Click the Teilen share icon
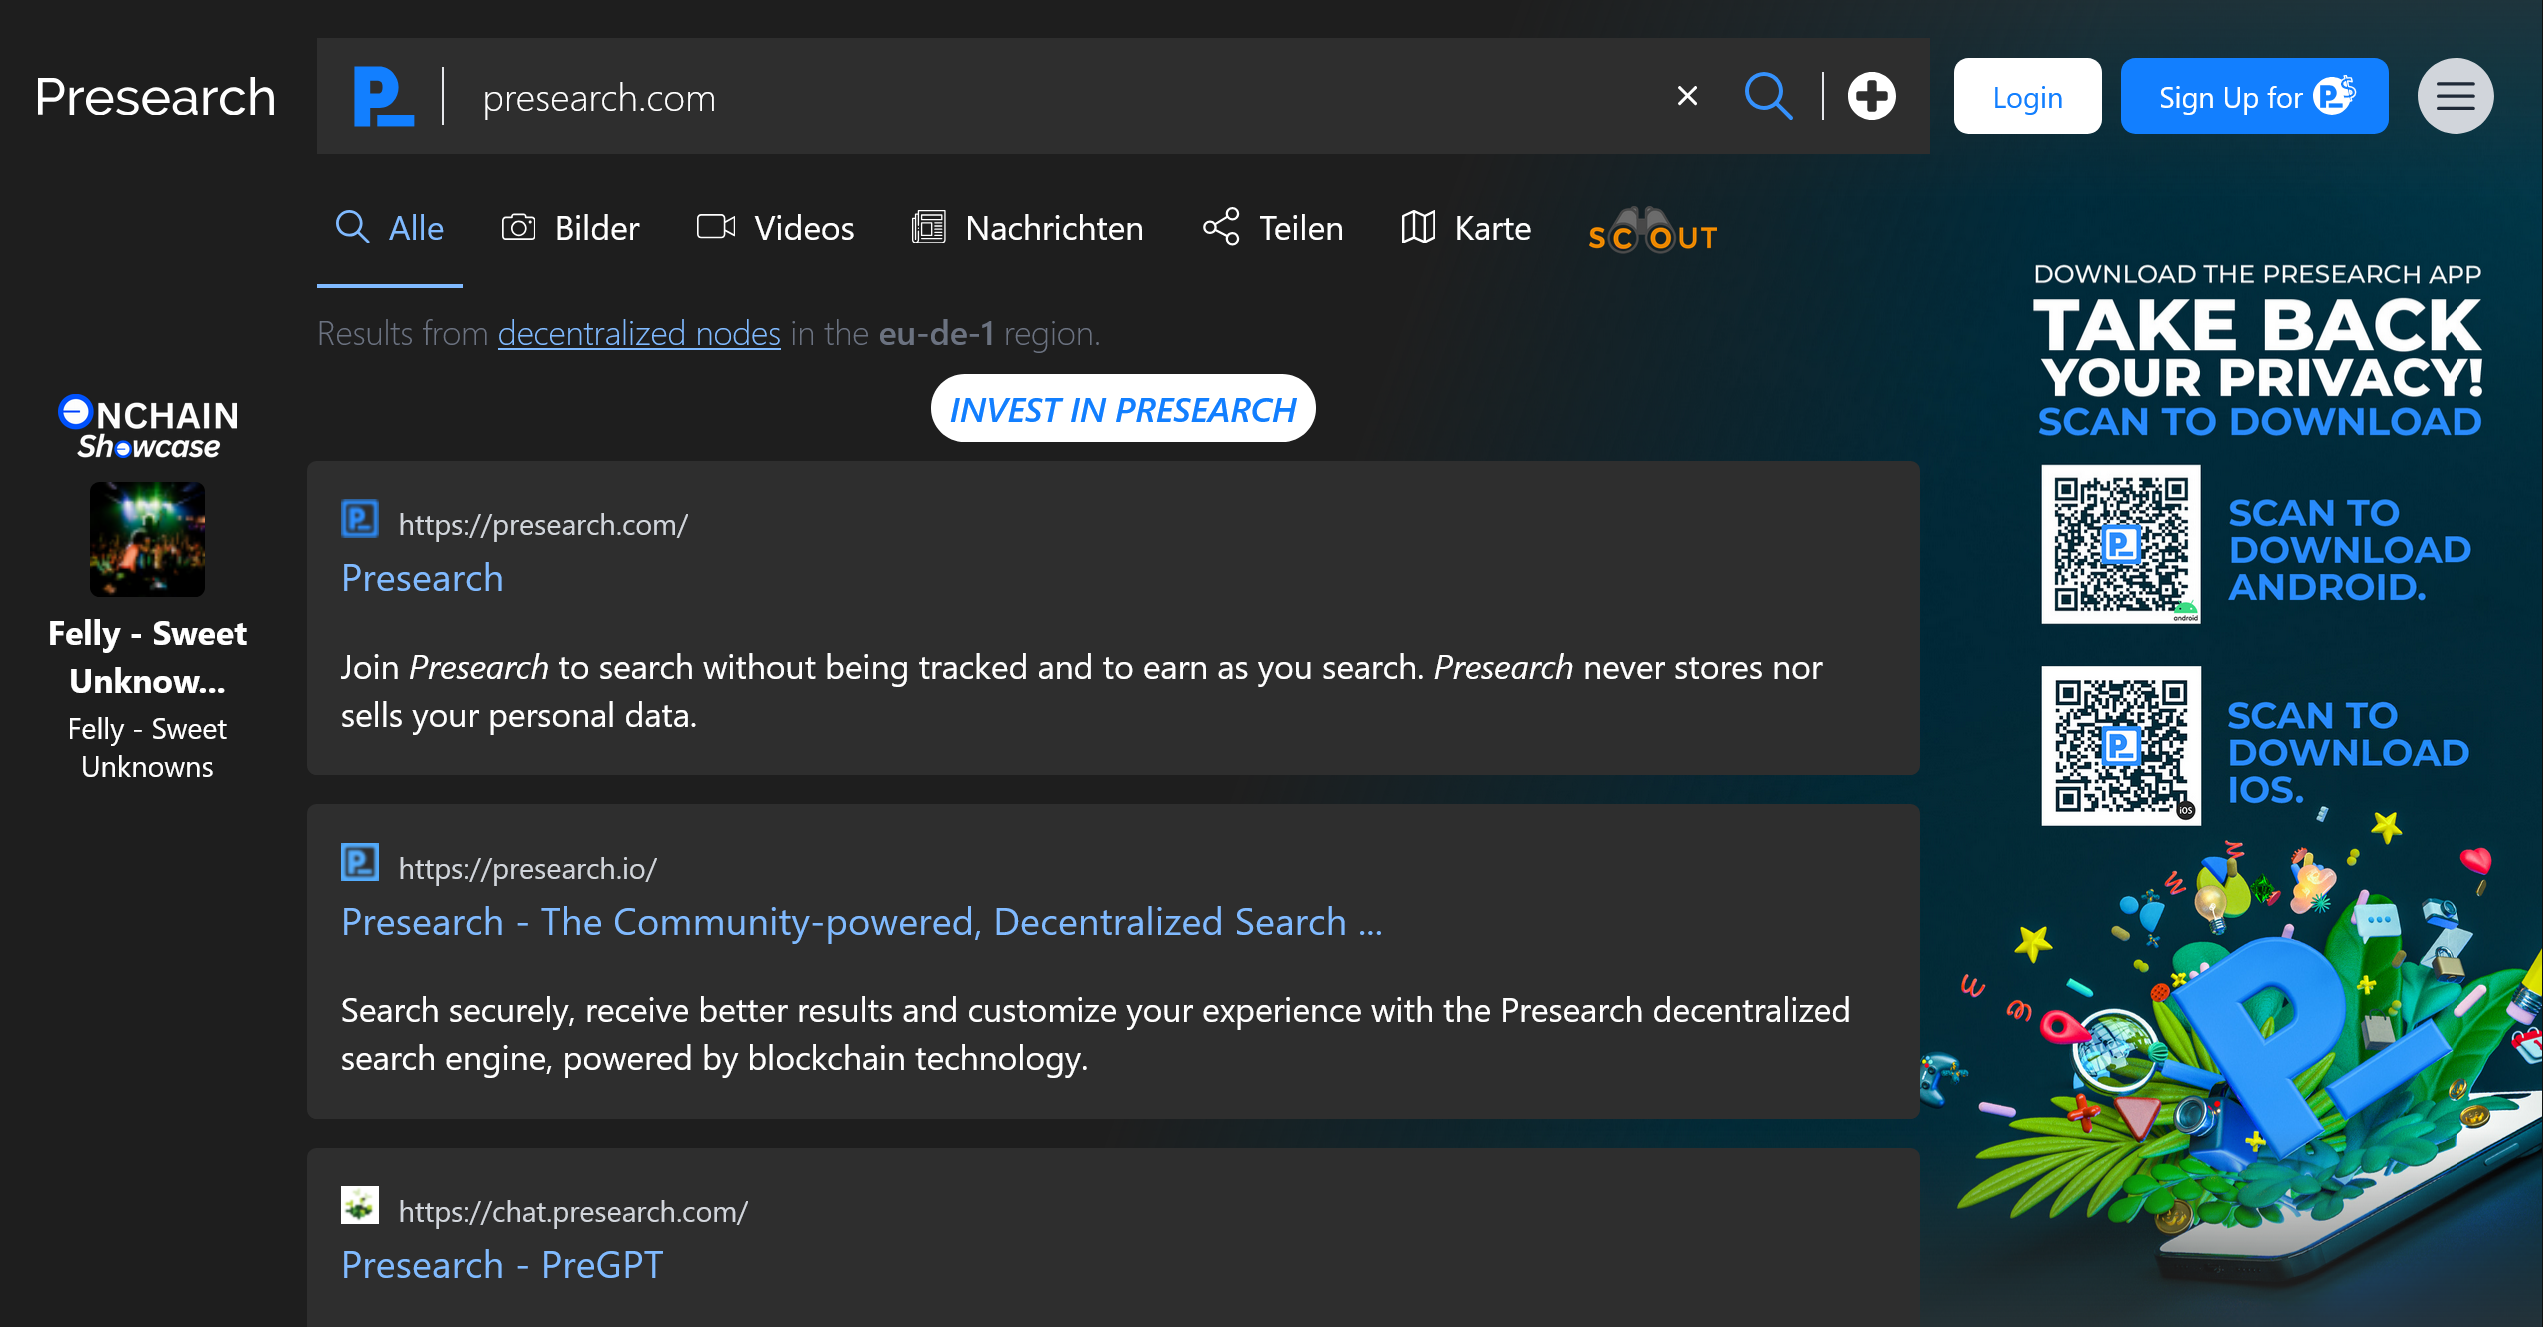This screenshot has height=1327, width=2544. pyautogui.click(x=1221, y=227)
